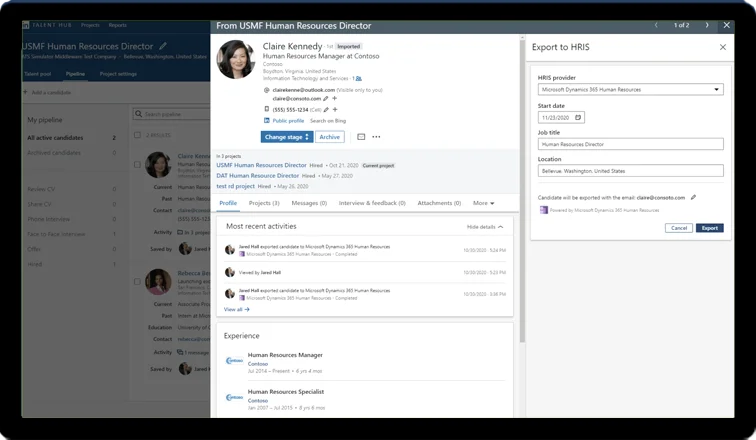Edit the export email with pencil icon
Image resolution: width=756 pixels, height=440 pixels.
tap(693, 198)
